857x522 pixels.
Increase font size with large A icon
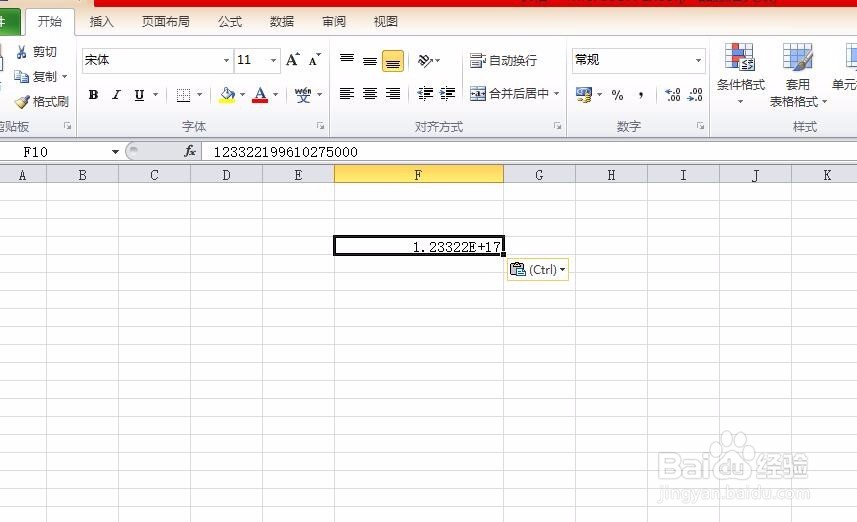point(293,60)
